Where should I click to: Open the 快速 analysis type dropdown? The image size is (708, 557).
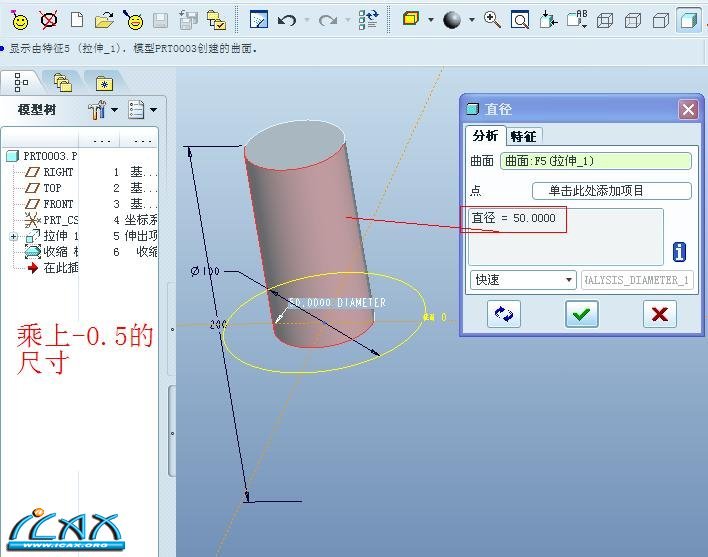coord(523,280)
